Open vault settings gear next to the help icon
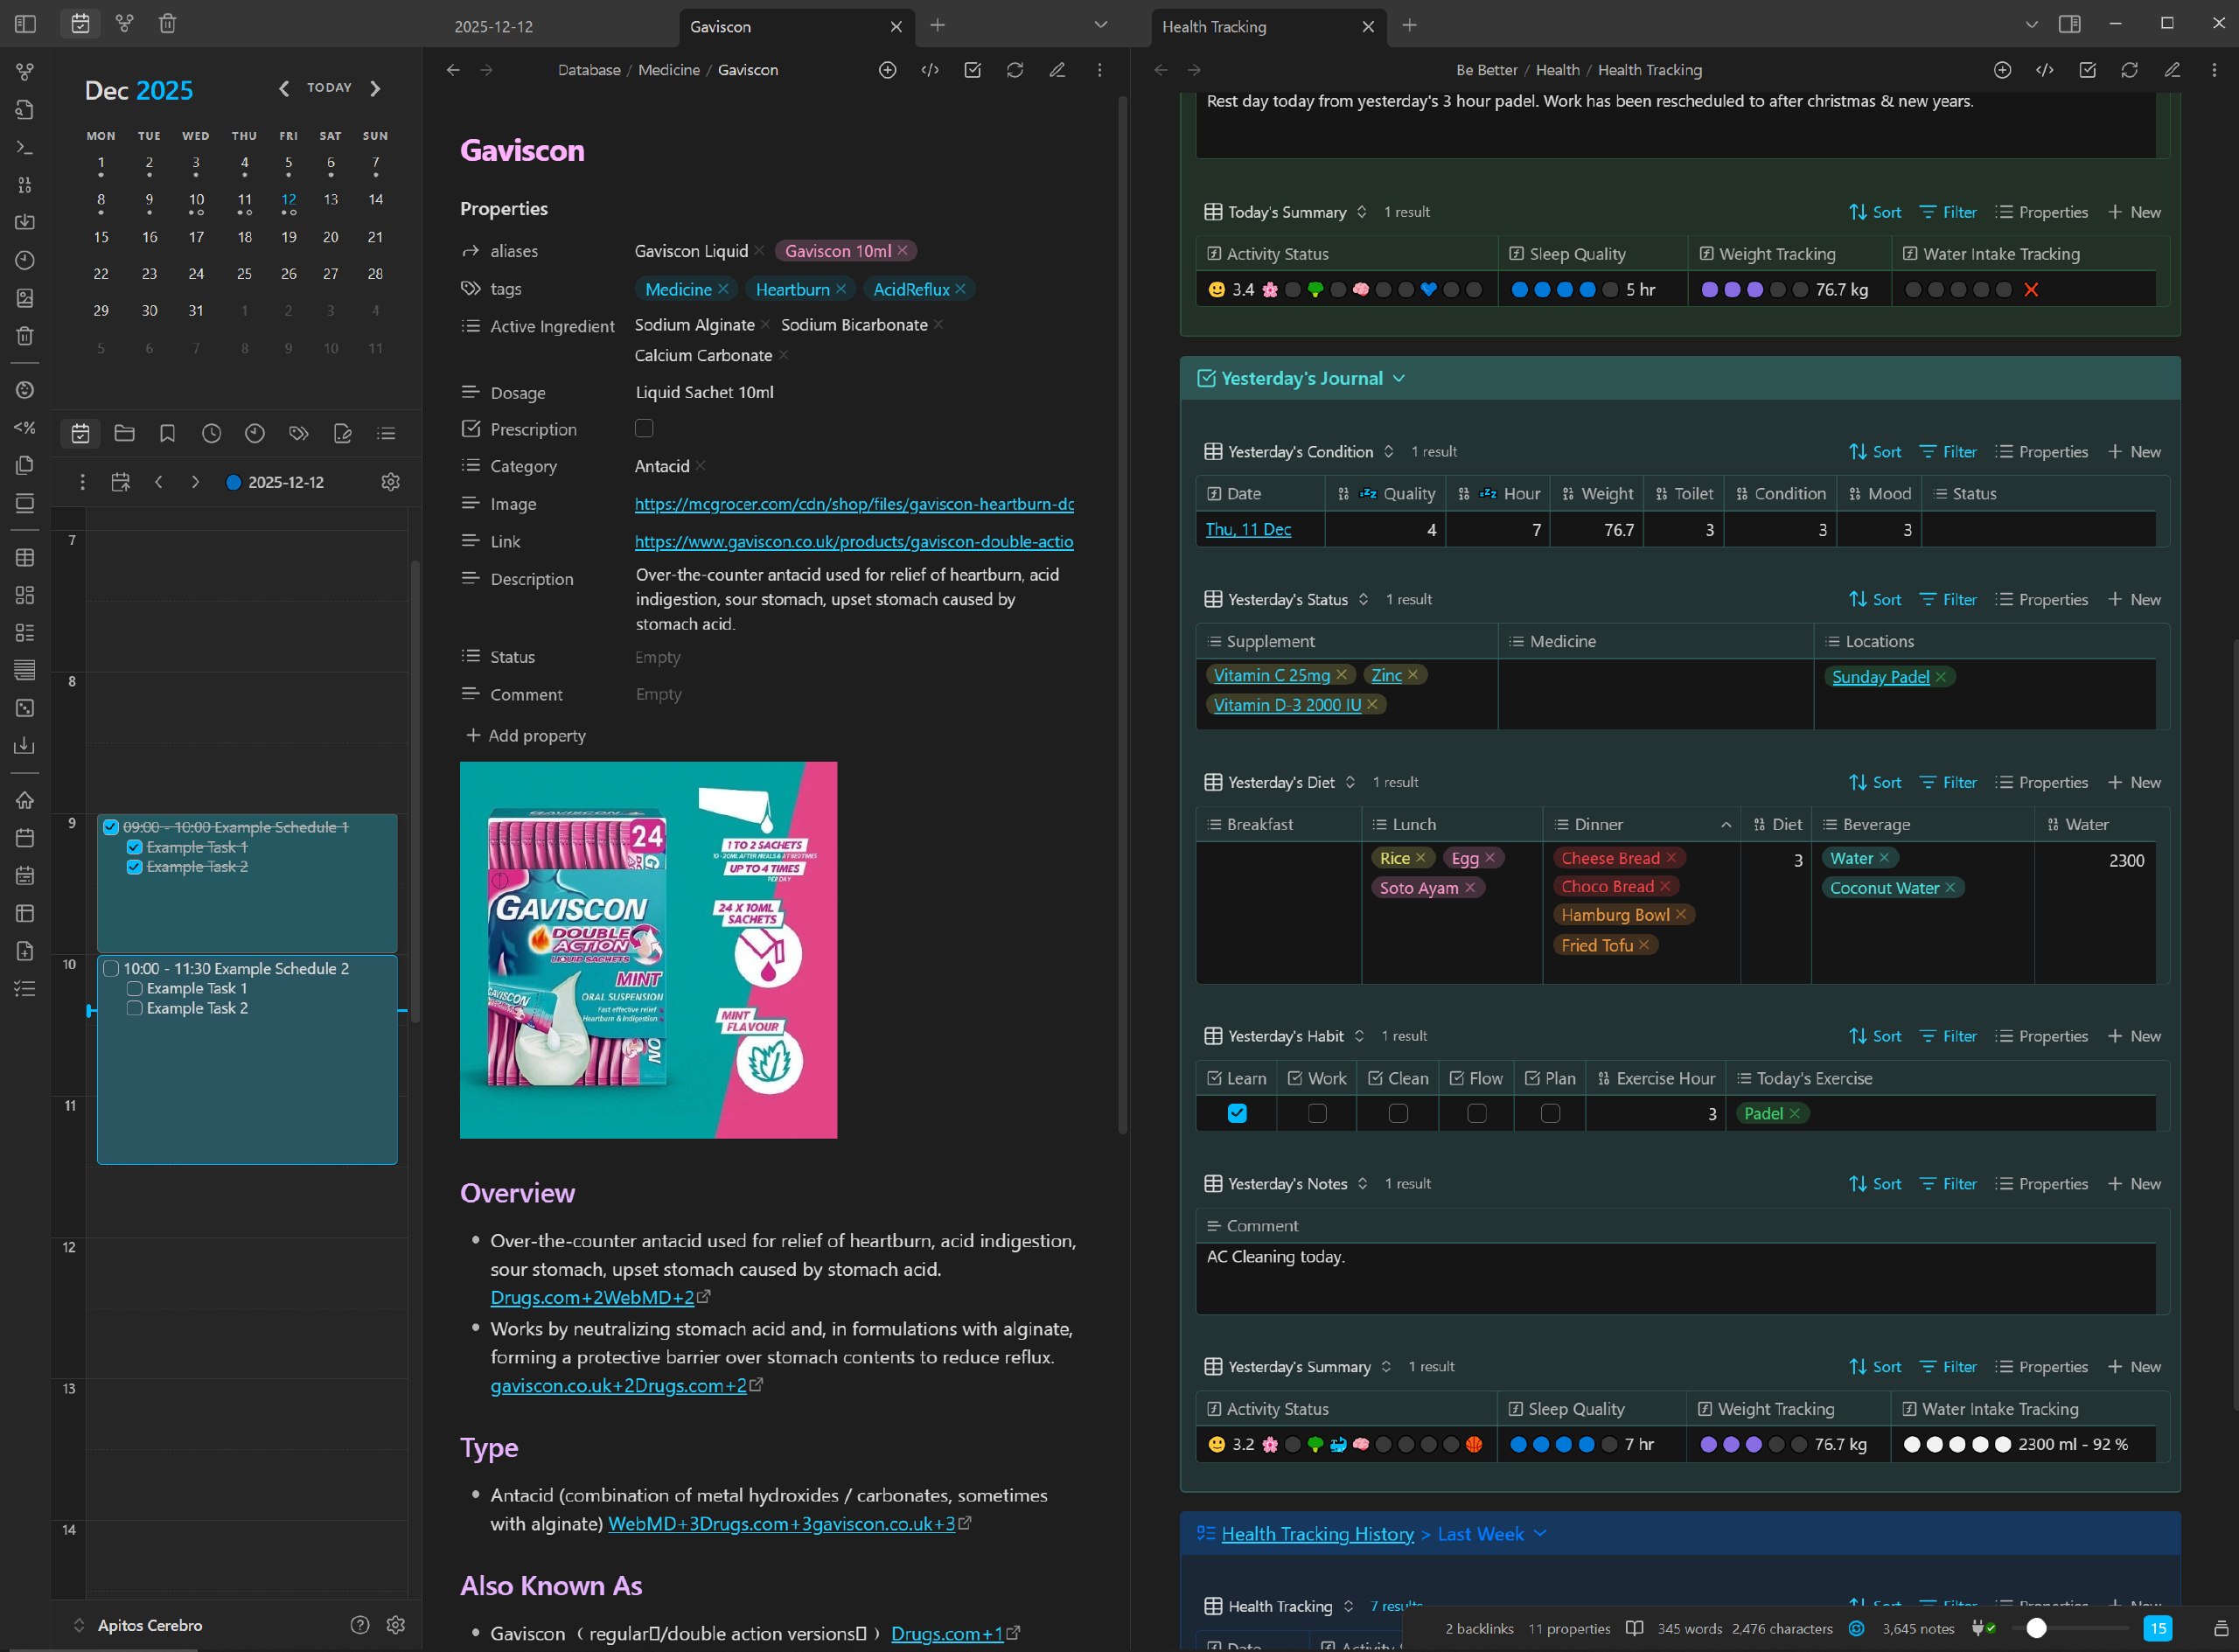This screenshot has height=1652, width=2239. click(396, 1625)
